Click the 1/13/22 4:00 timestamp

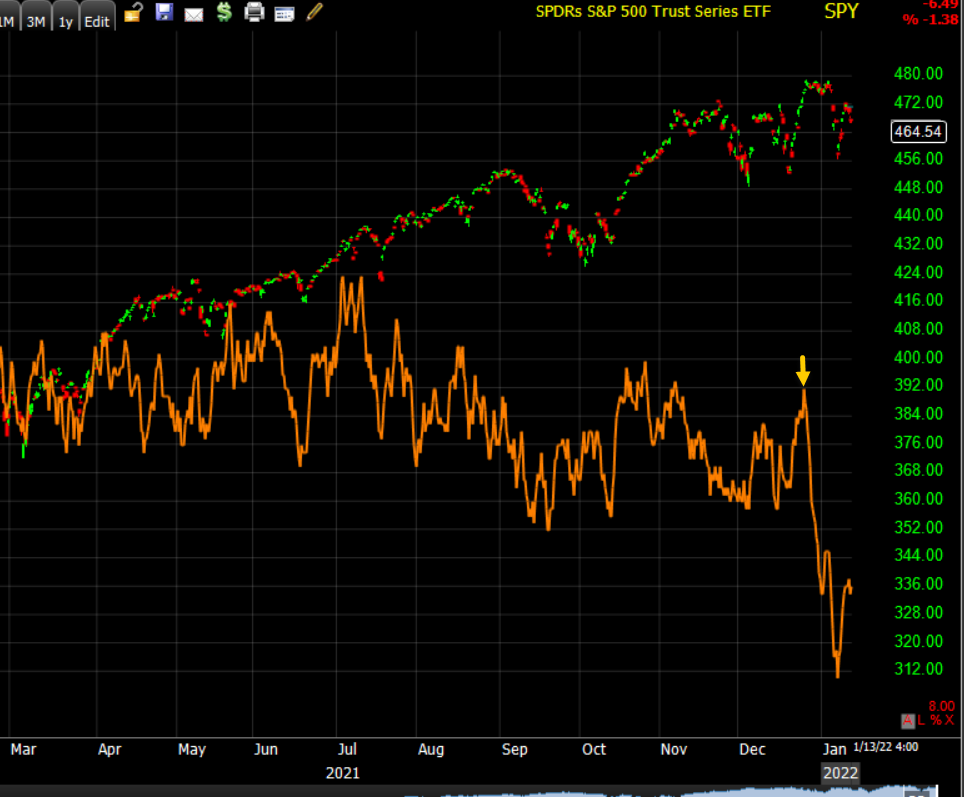pos(886,747)
